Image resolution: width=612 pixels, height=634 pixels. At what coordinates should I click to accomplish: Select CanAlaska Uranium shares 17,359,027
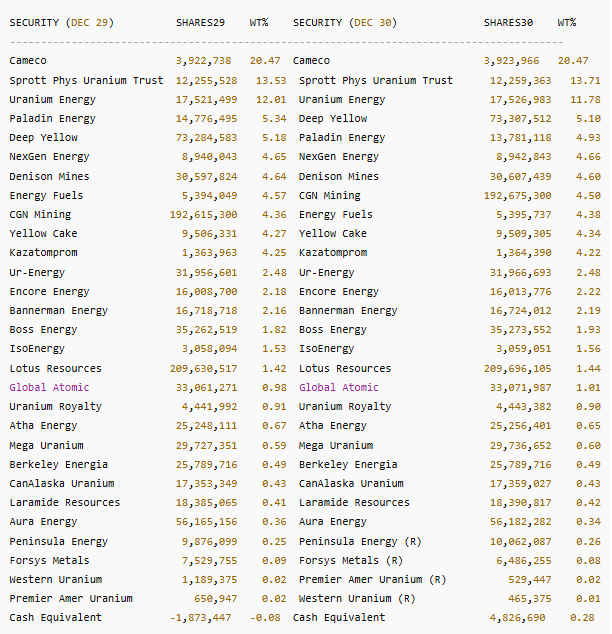point(521,484)
